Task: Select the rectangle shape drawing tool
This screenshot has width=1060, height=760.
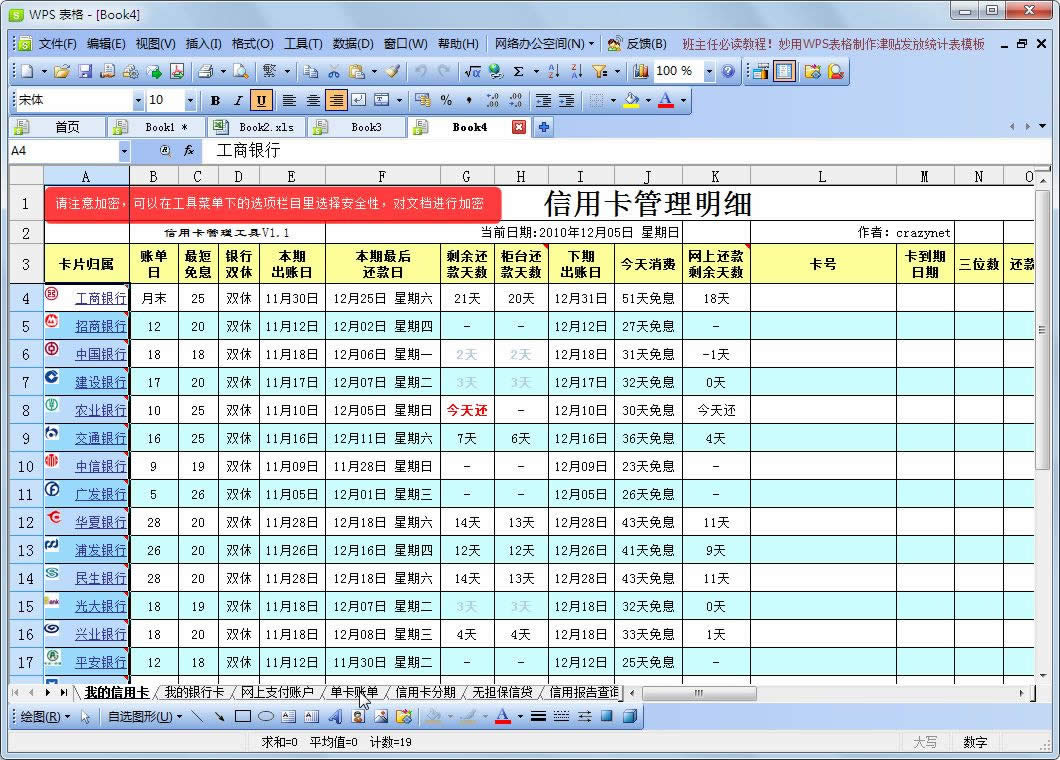Action: tap(242, 716)
